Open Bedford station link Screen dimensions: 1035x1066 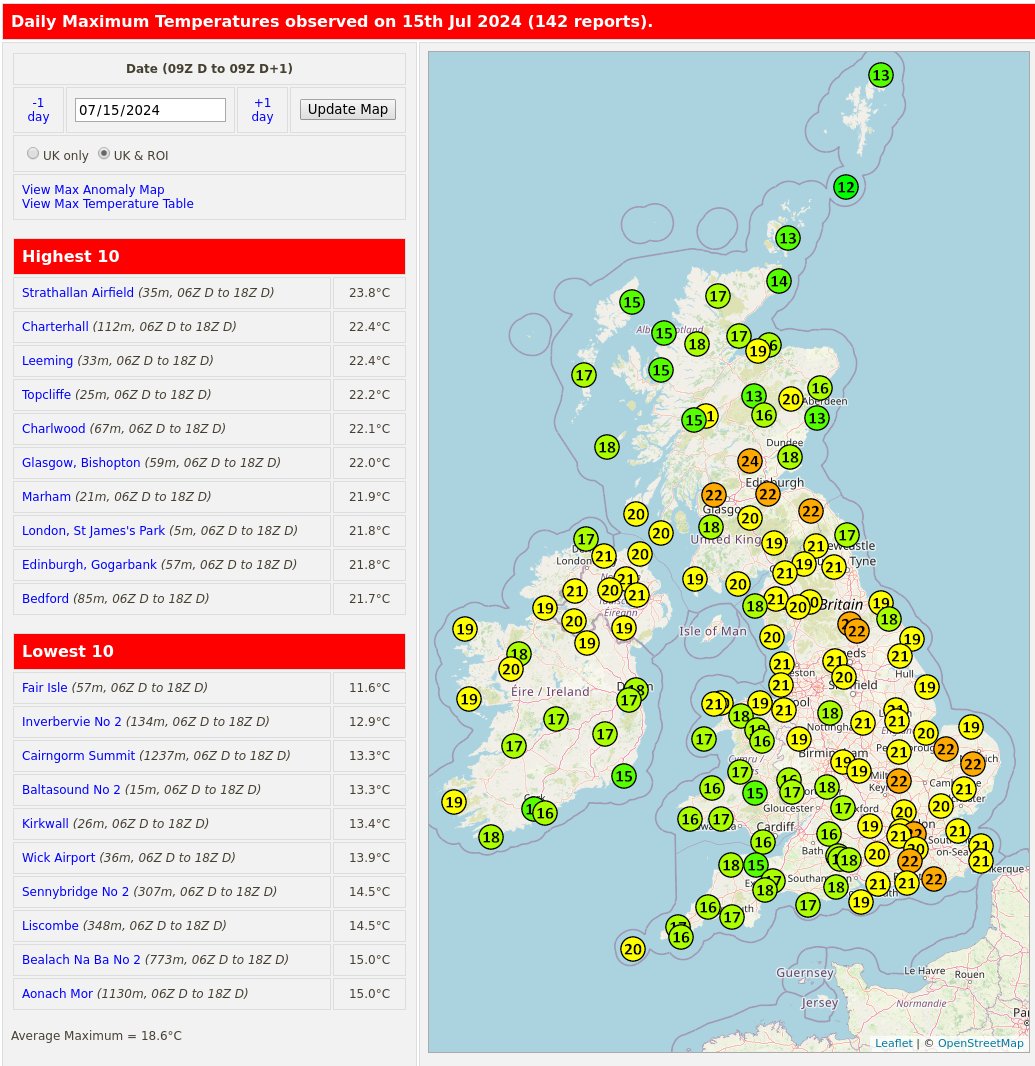(x=45, y=598)
